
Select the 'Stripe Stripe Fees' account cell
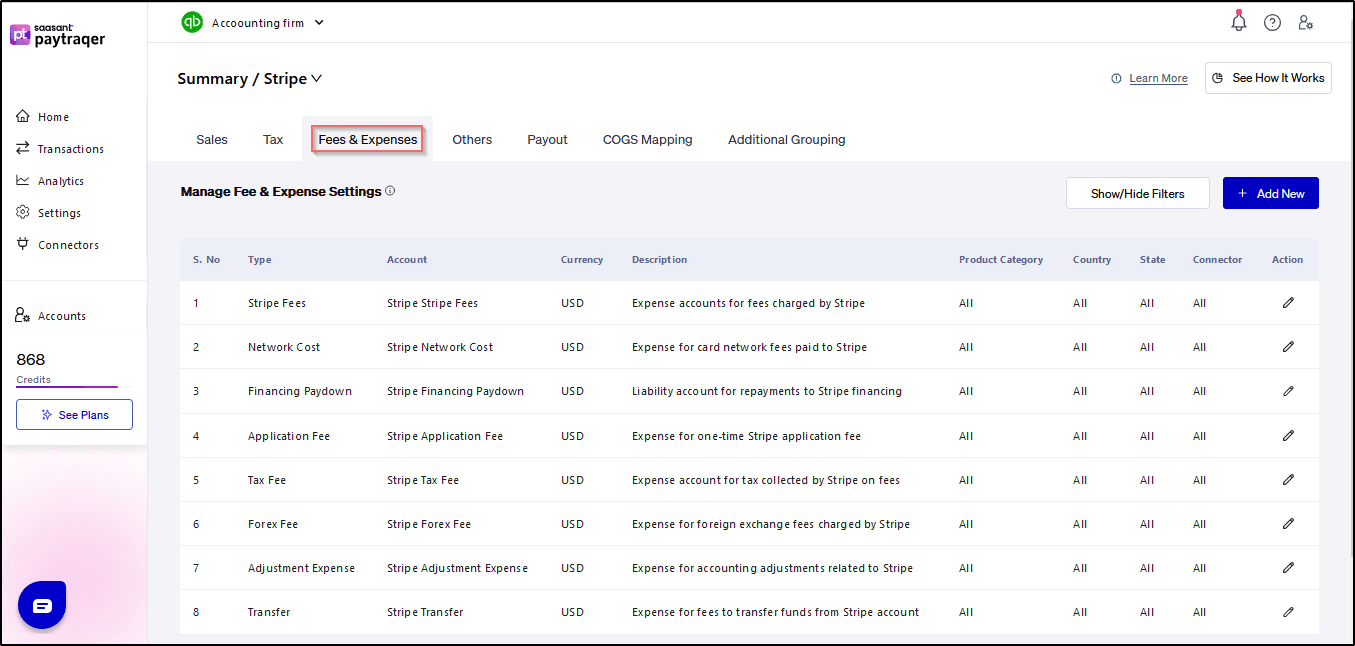click(x=432, y=303)
